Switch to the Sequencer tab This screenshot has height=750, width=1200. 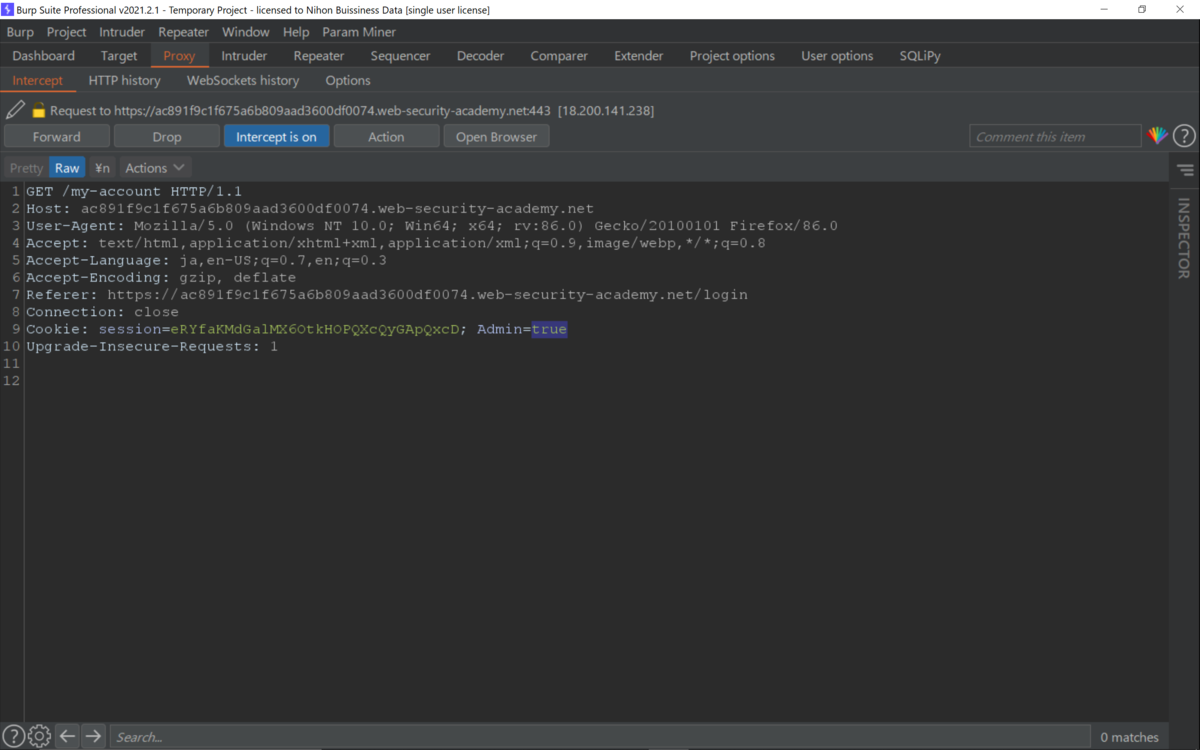pos(400,56)
